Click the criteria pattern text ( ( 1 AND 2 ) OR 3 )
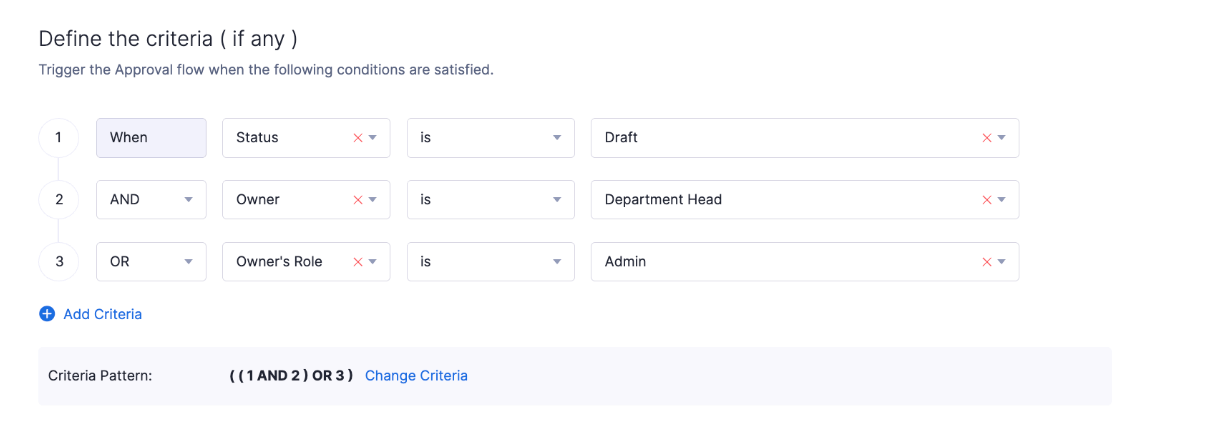The height and width of the screenshot is (430, 1228). point(291,376)
